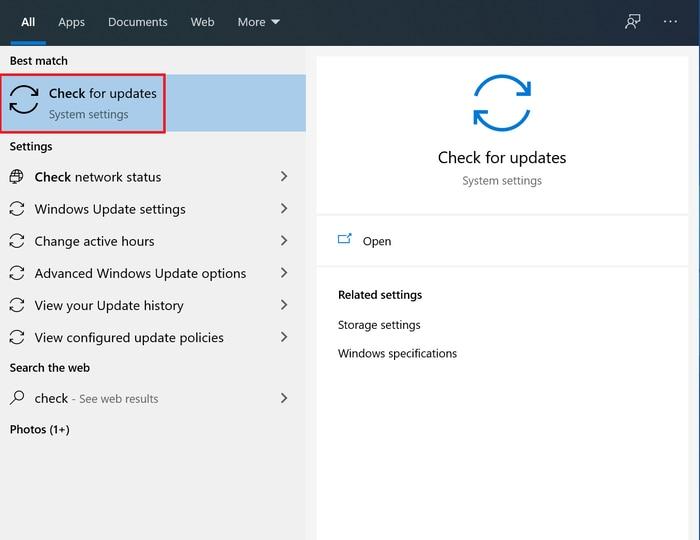Expand chevron next to web results for check
This screenshot has width=700, height=540.
point(284,398)
